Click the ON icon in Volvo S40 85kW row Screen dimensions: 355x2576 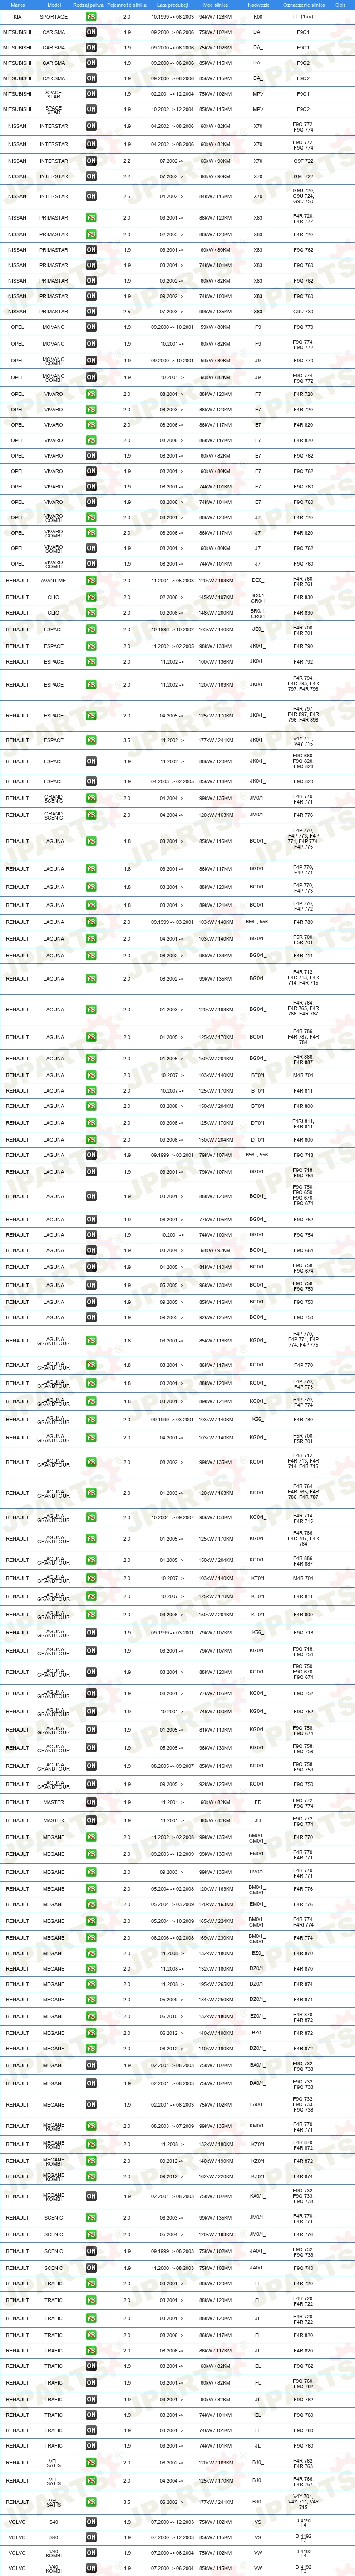coord(91,2537)
